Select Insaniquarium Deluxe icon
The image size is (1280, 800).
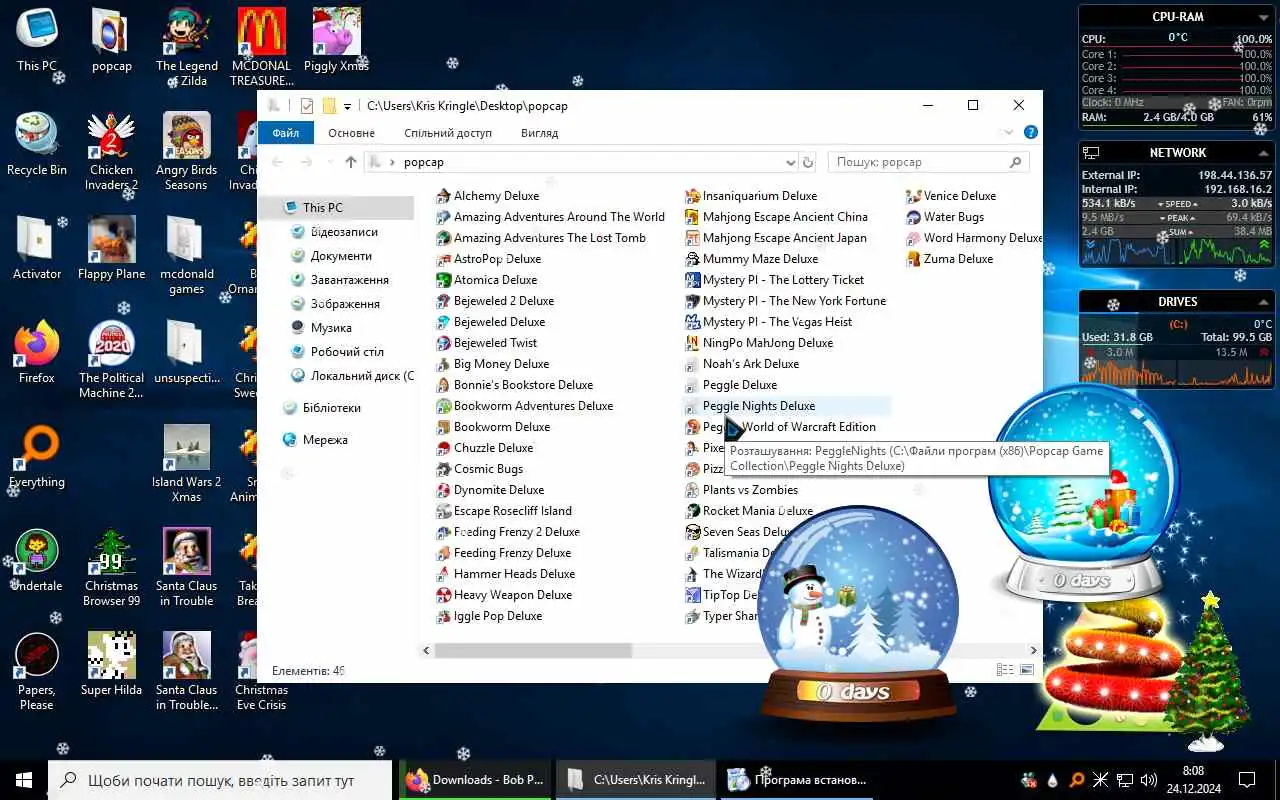(692, 196)
